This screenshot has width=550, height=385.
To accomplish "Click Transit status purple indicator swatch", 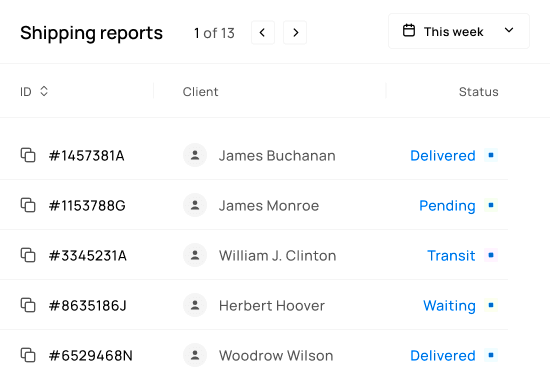I will click(491, 255).
